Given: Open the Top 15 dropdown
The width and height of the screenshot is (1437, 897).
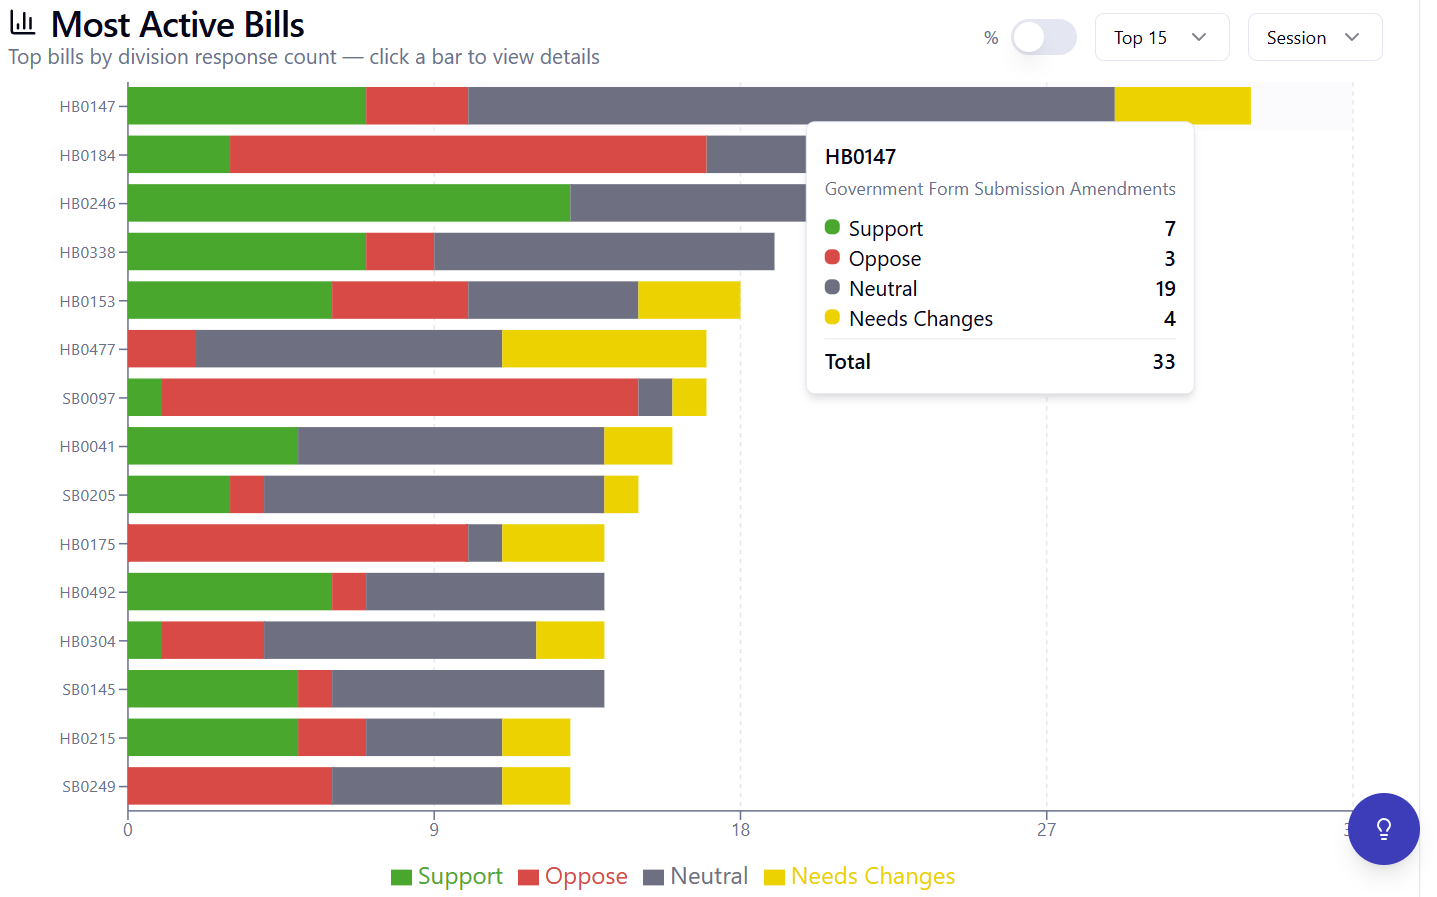Looking at the screenshot, I should click(x=1162, y=38).
